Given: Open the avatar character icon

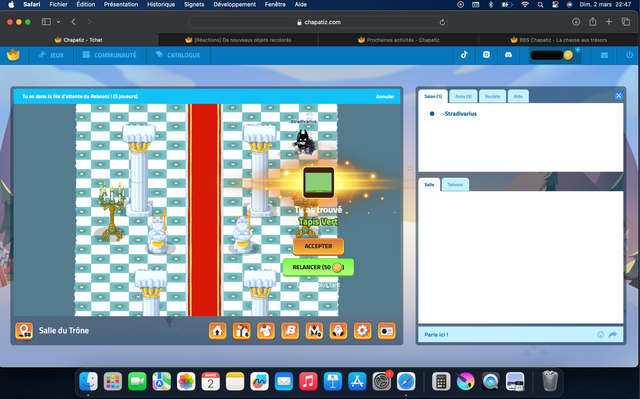Looking at the screenshot, I should [x=338, y=331].
